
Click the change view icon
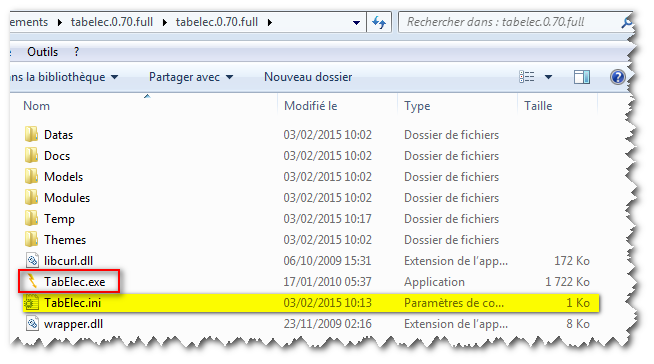526,77
